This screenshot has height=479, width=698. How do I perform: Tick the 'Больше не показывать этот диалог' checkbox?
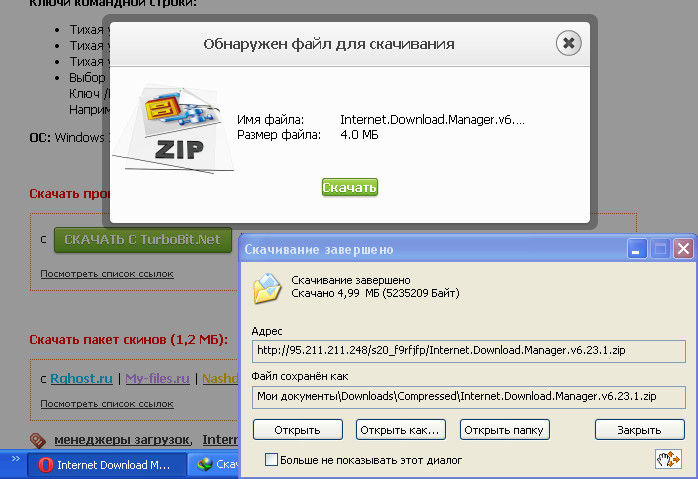[x=271, y=460]
